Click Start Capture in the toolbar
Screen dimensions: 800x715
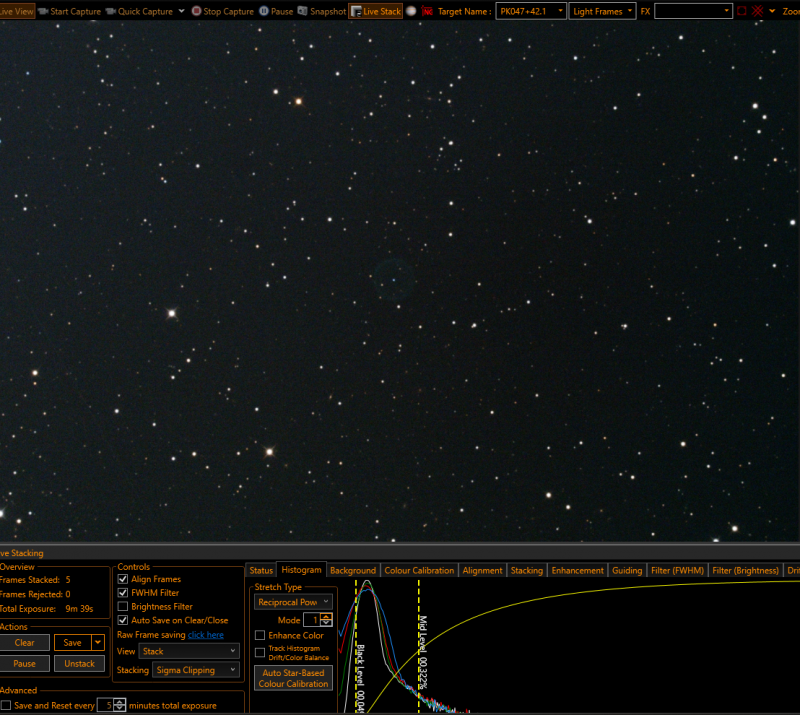point(70,11)
